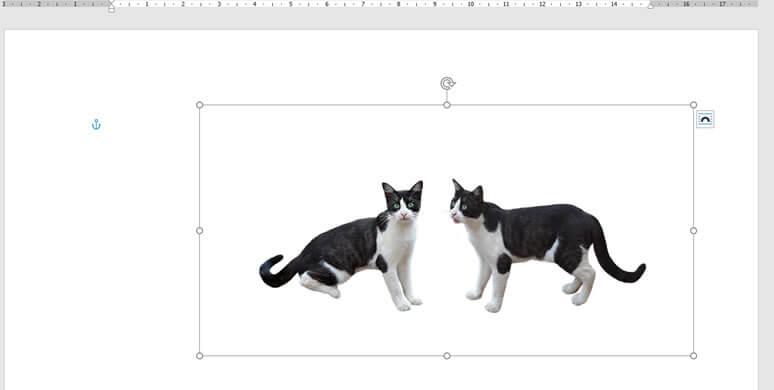Click the left-middle sizing handle
The width and height of the screenshot is (774, 390).
(199, 231)
